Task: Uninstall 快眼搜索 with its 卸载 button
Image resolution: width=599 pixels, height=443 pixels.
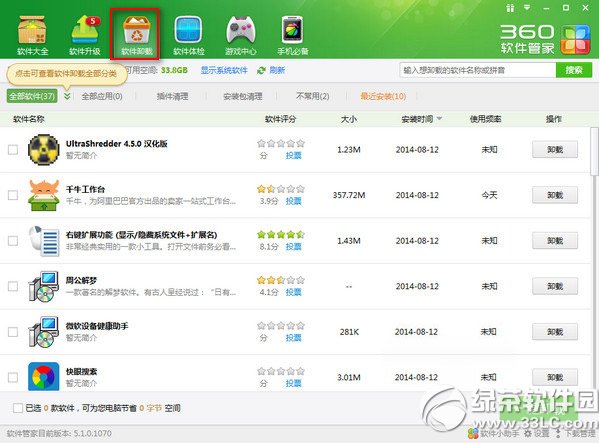Action: pyautogui.click(x=555, y=377)
